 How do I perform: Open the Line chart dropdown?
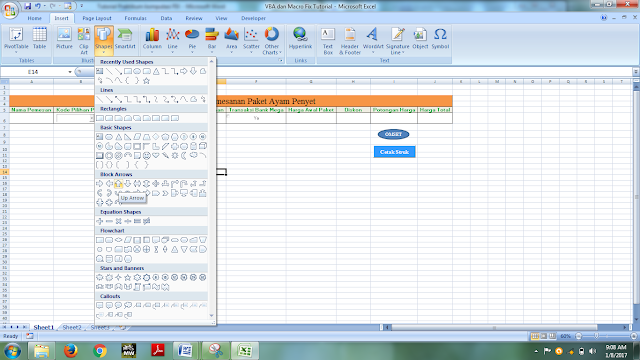(x=173, y=40)
